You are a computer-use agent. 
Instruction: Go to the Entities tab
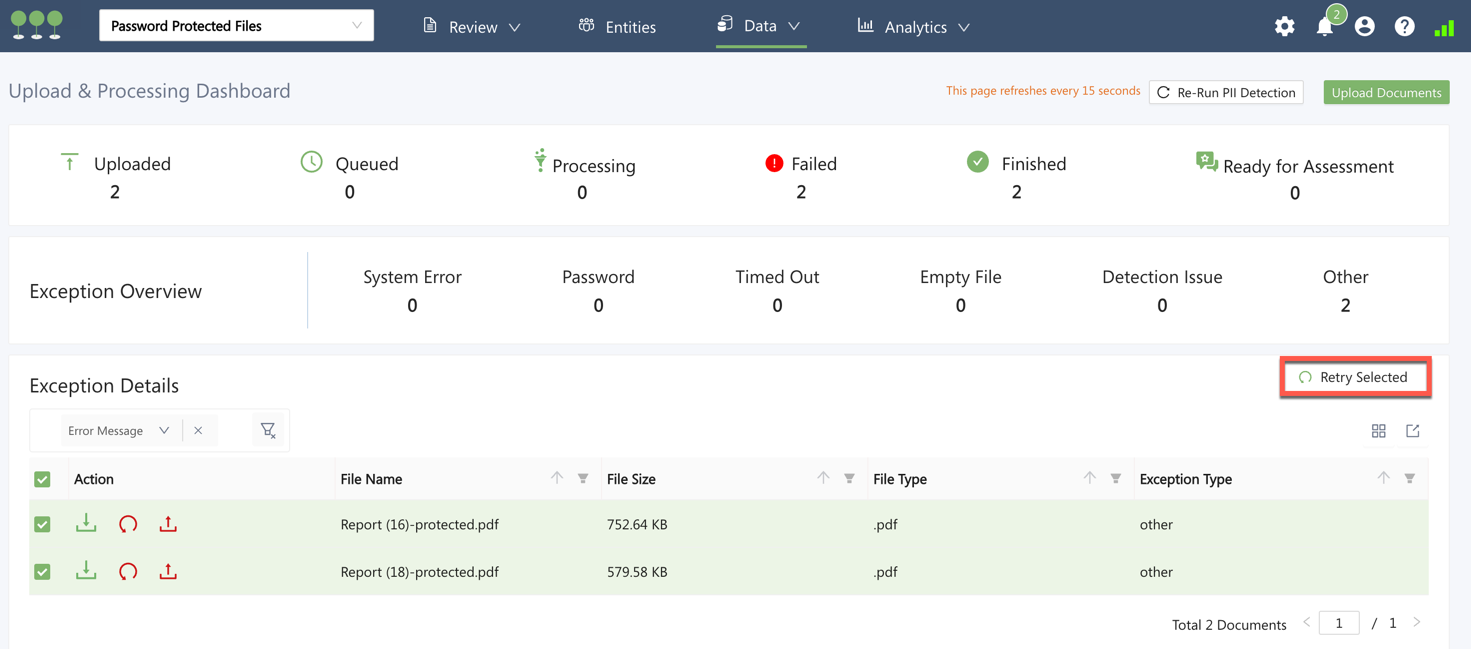tap(617, 27)
